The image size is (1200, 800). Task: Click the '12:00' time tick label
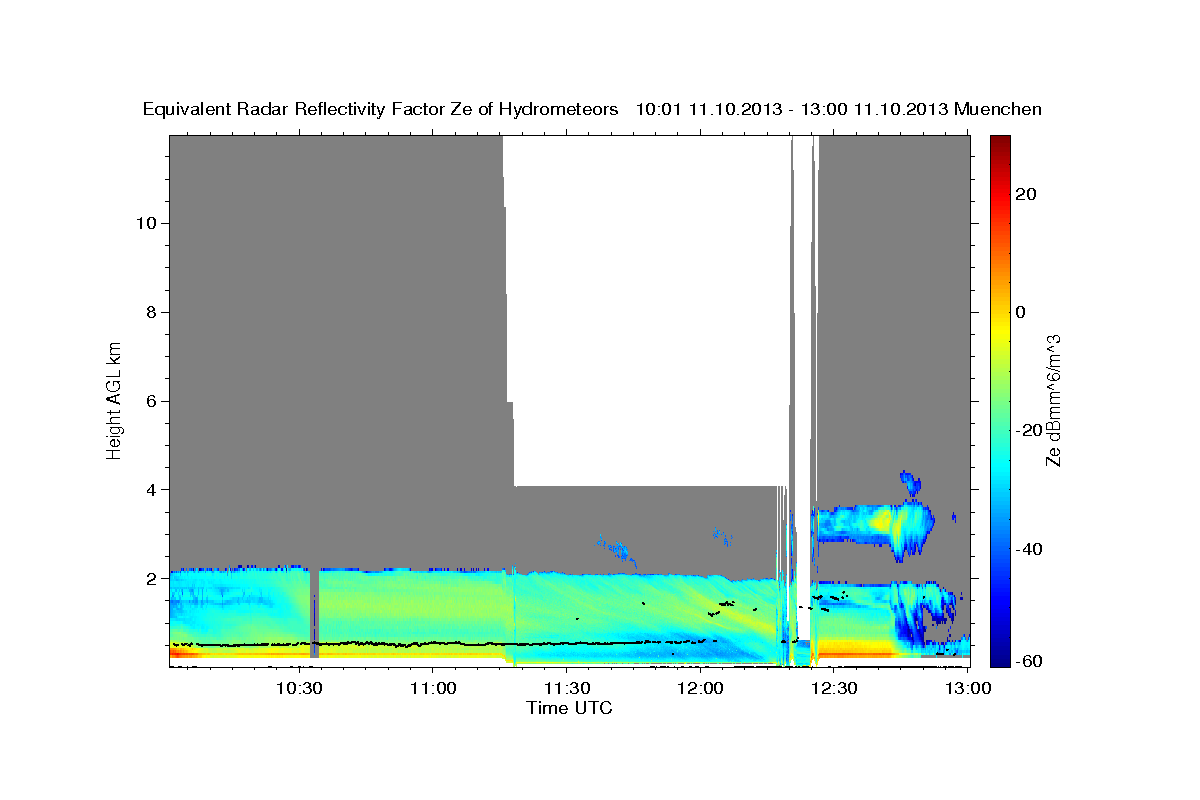(x=701, y=689)
